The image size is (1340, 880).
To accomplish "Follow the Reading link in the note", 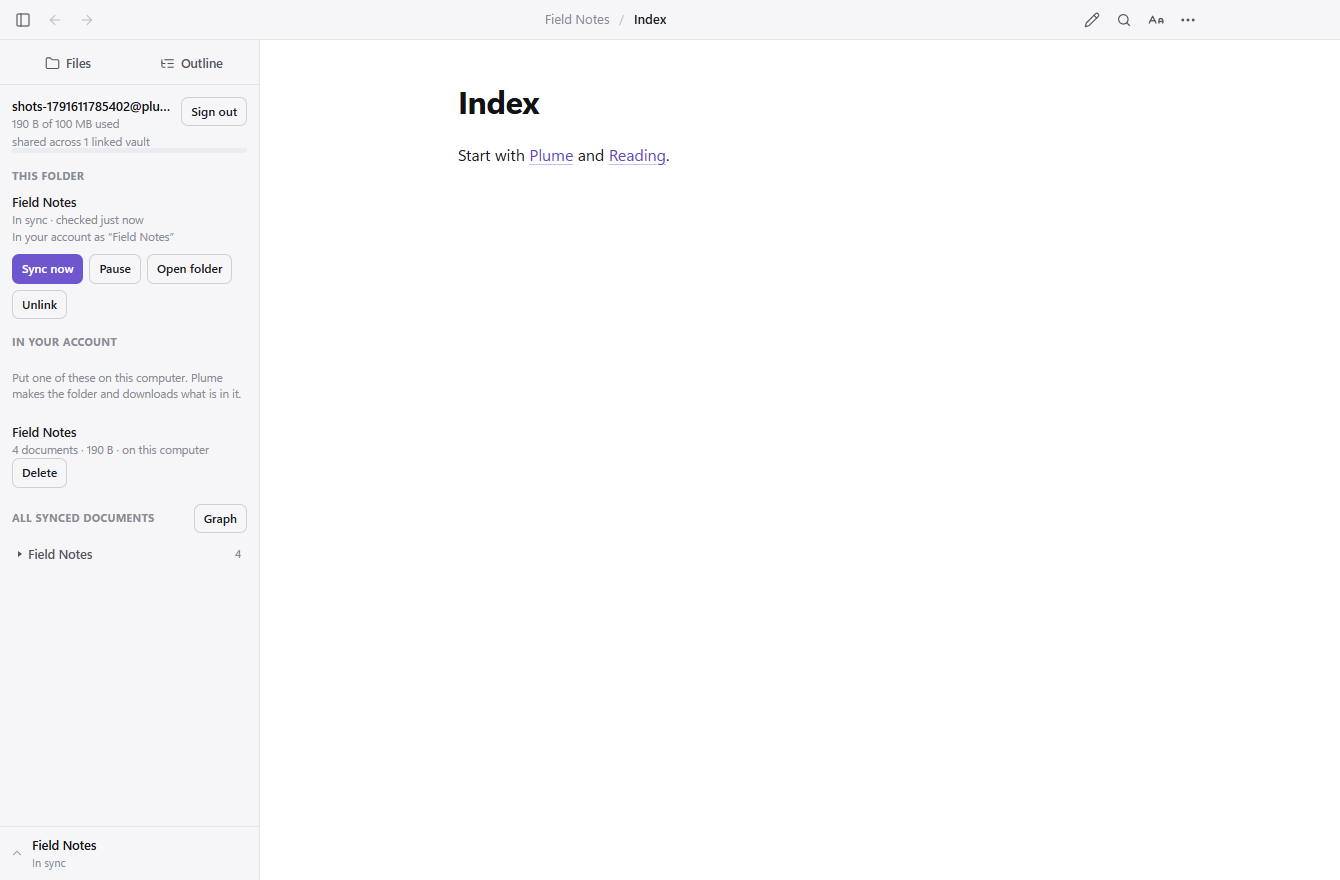I will pyautogui.click(x=637, y=156).
